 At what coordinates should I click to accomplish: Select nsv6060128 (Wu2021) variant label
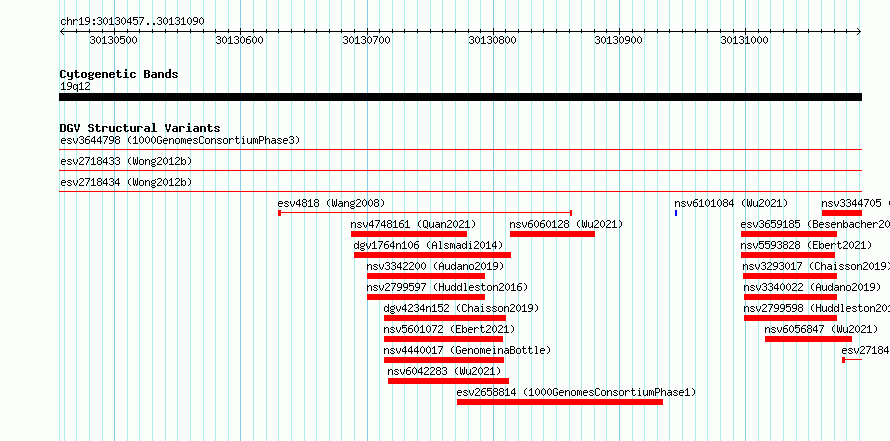coord(566,224)
